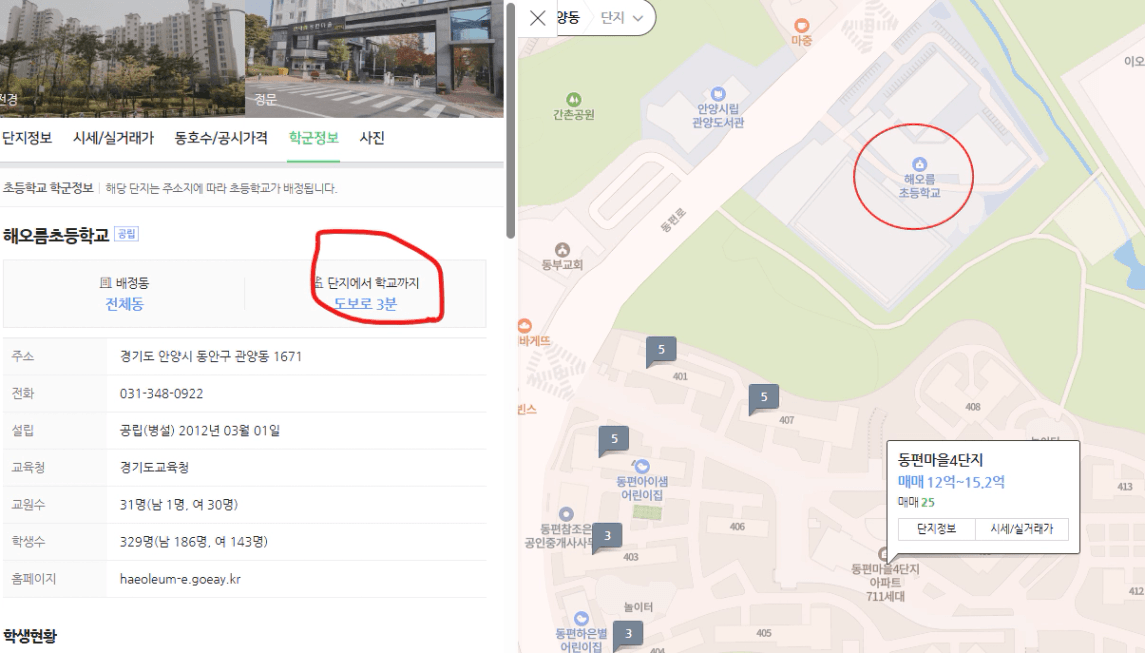Switch to the 단지정보 tab
1145x653 pixels.
26,138
